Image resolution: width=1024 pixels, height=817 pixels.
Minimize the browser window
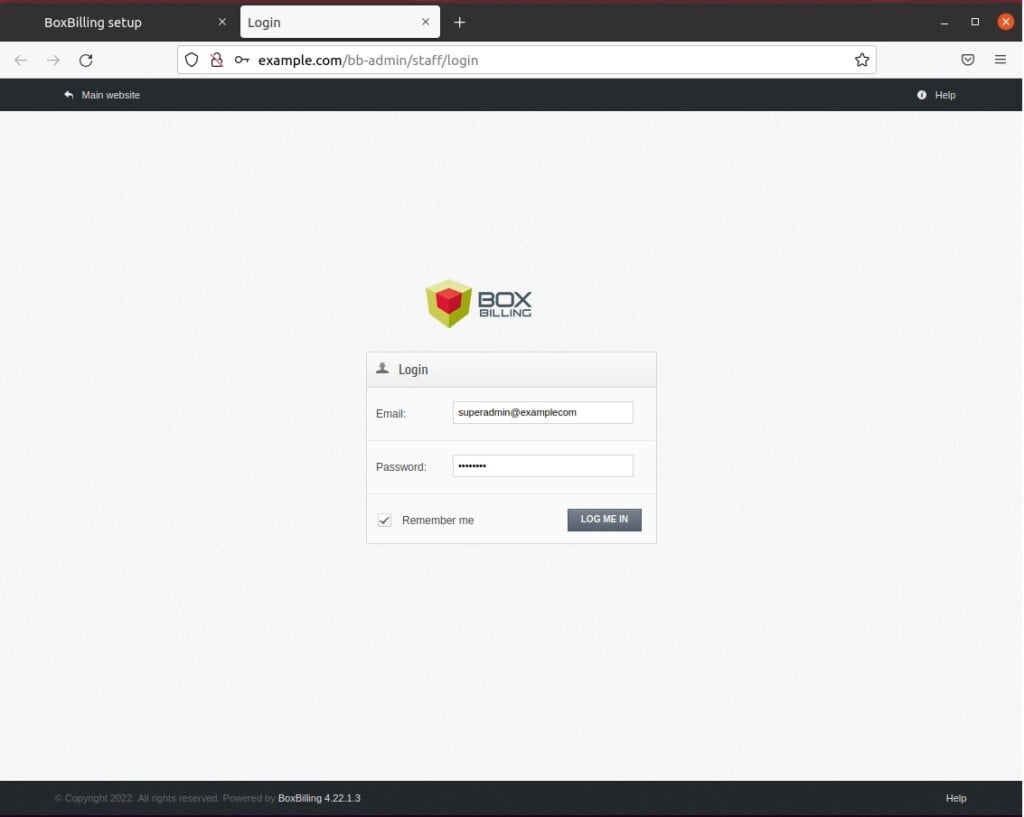(x=944, y=22)
